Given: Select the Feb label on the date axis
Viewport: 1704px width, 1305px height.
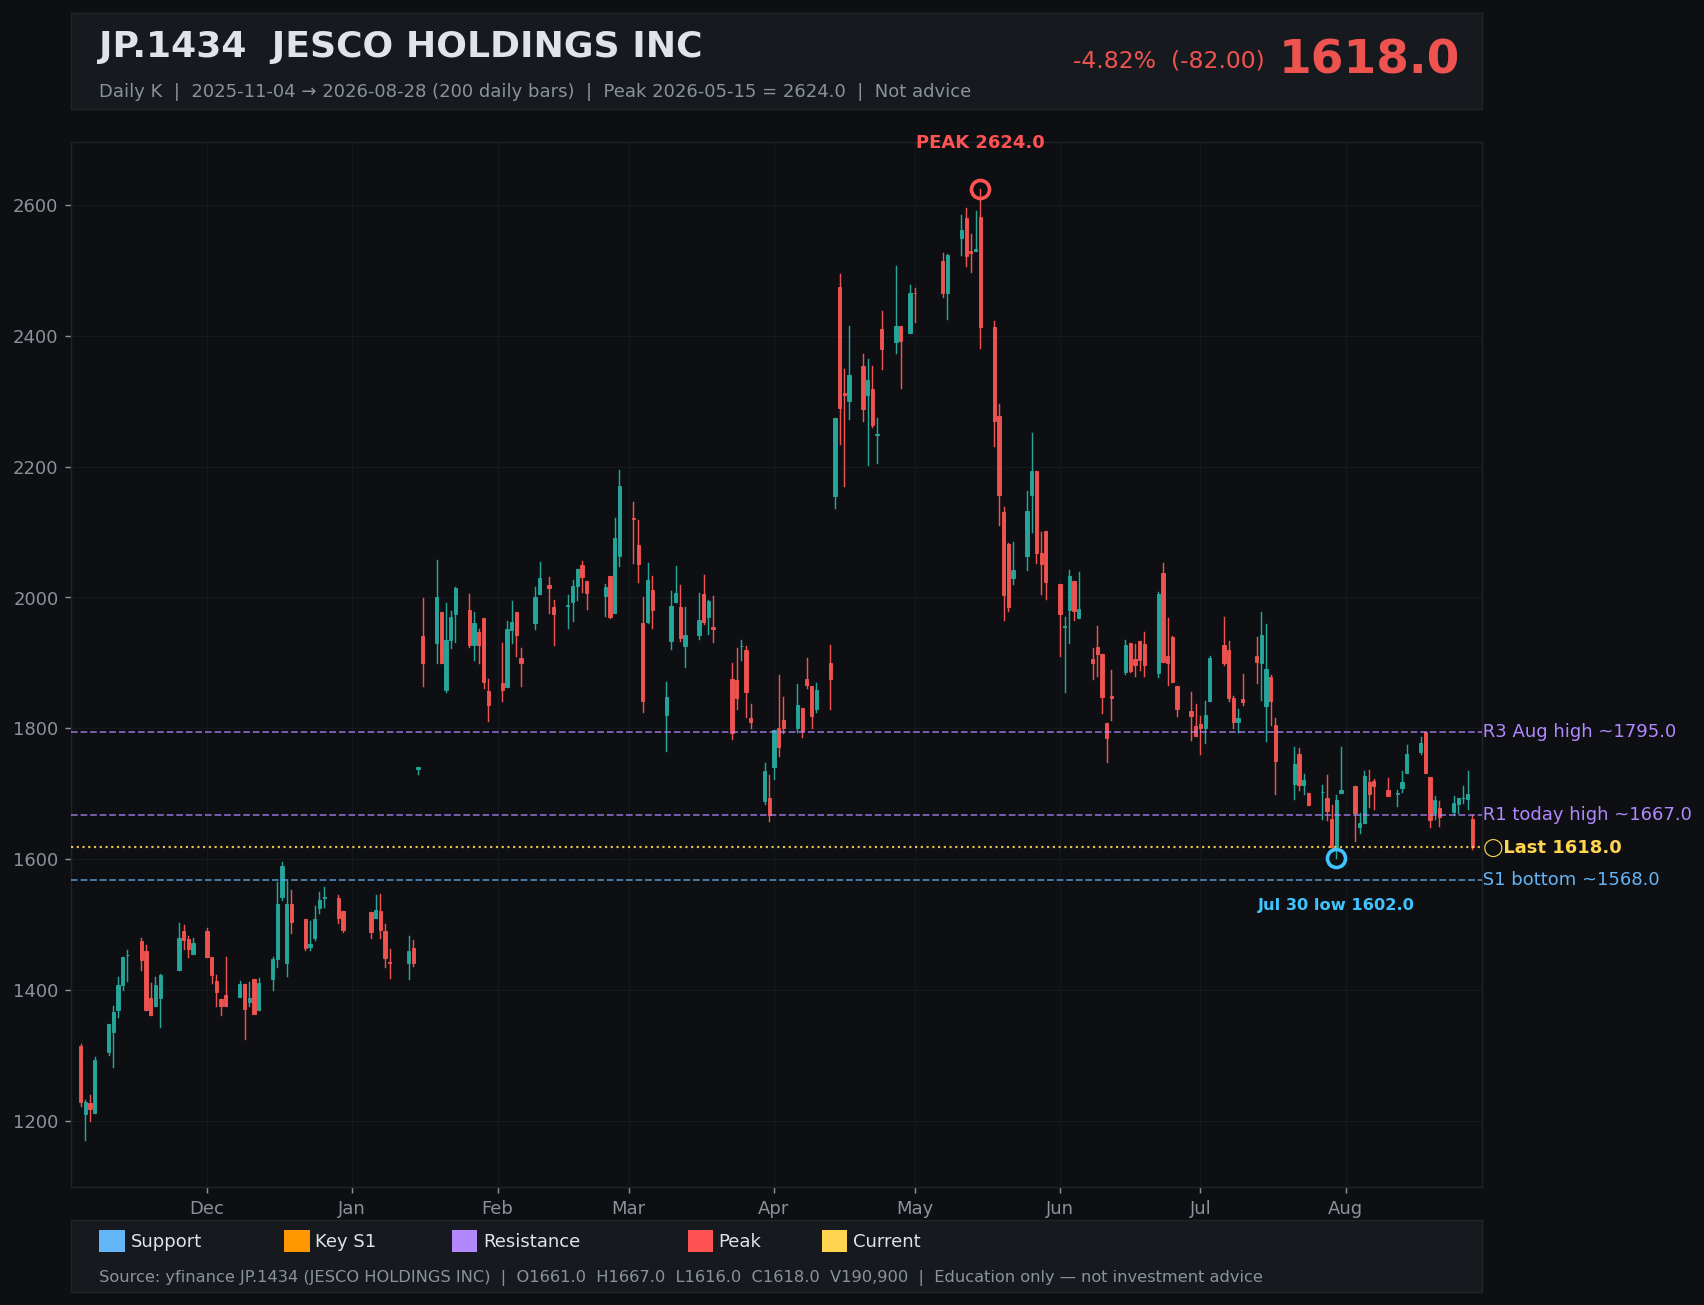Looking at the screenshot, I should point(497,1208).
